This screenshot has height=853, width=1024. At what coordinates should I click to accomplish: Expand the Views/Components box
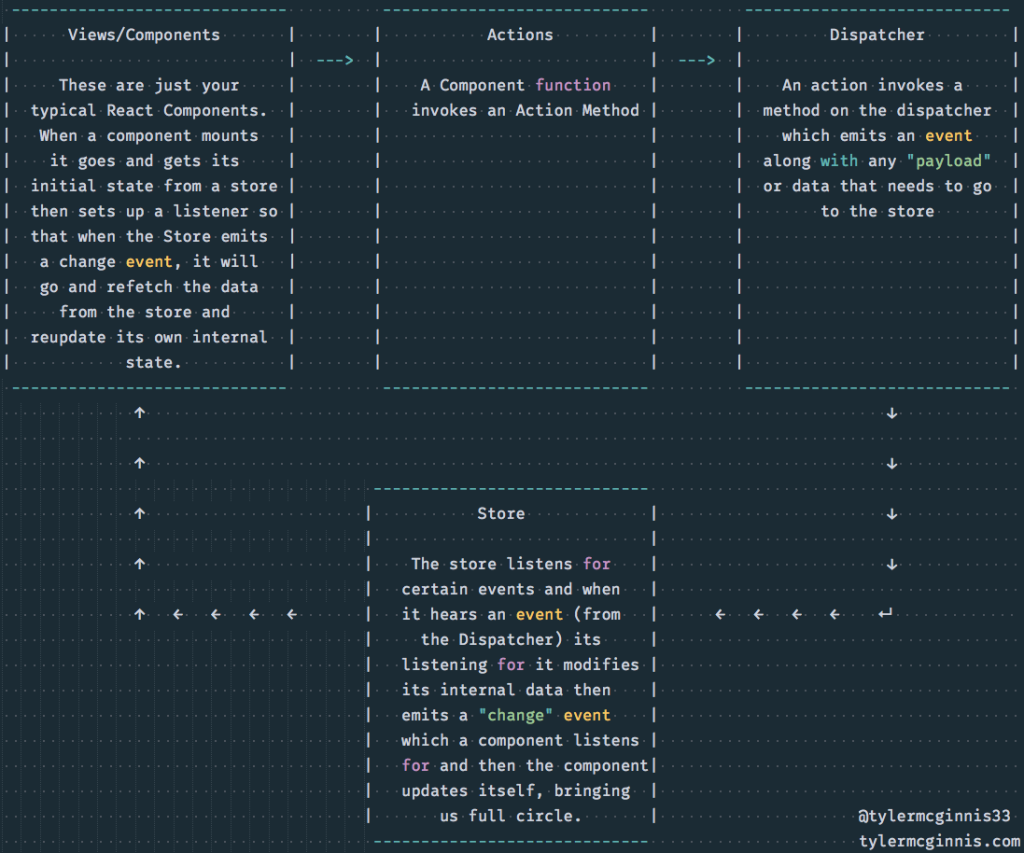click(145, 34)
